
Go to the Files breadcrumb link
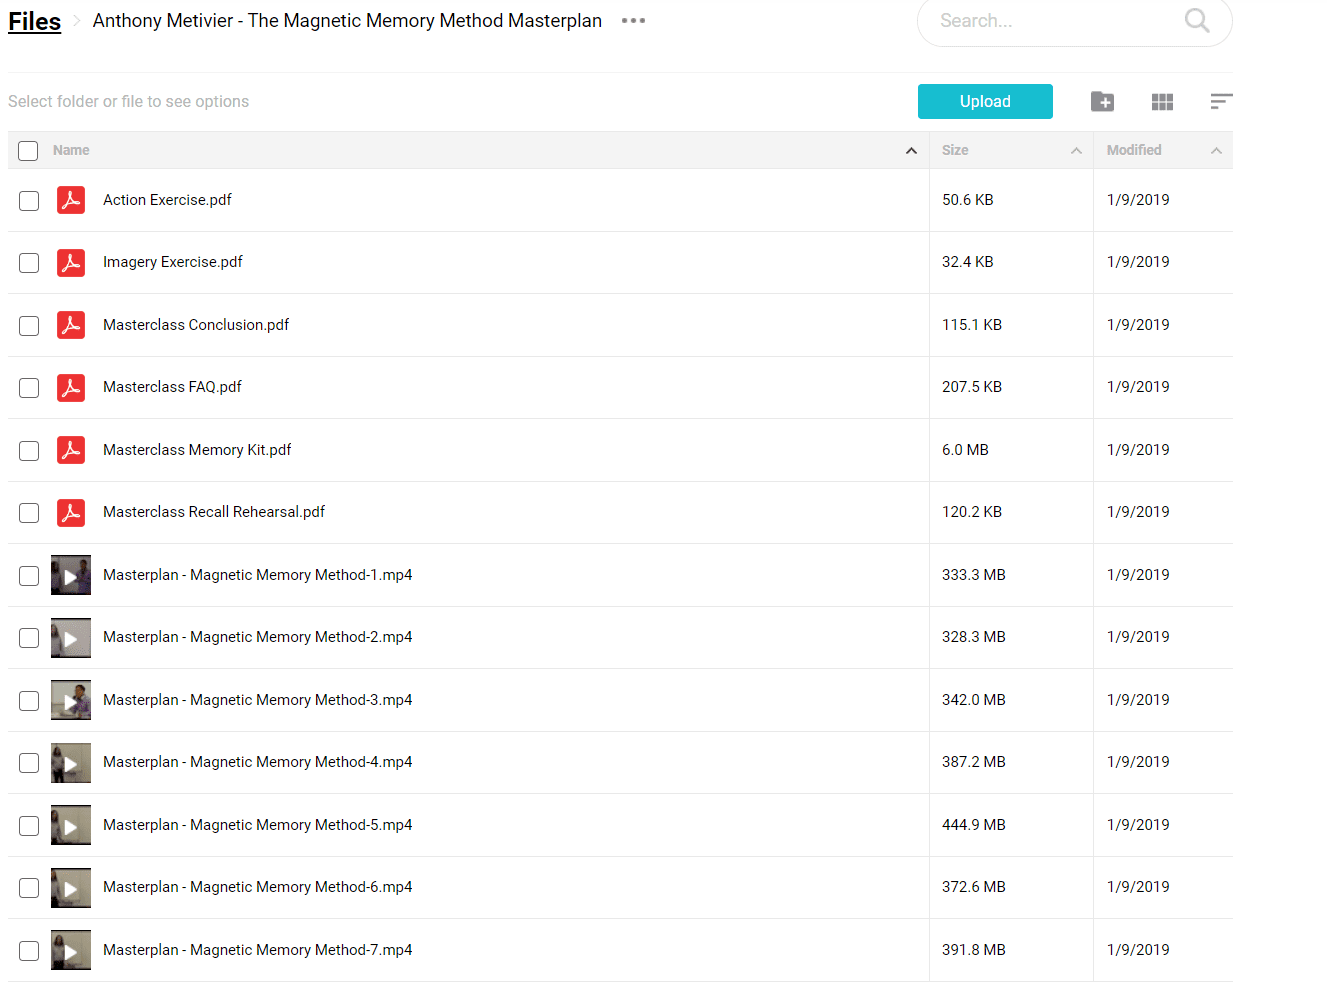point(35,21)
